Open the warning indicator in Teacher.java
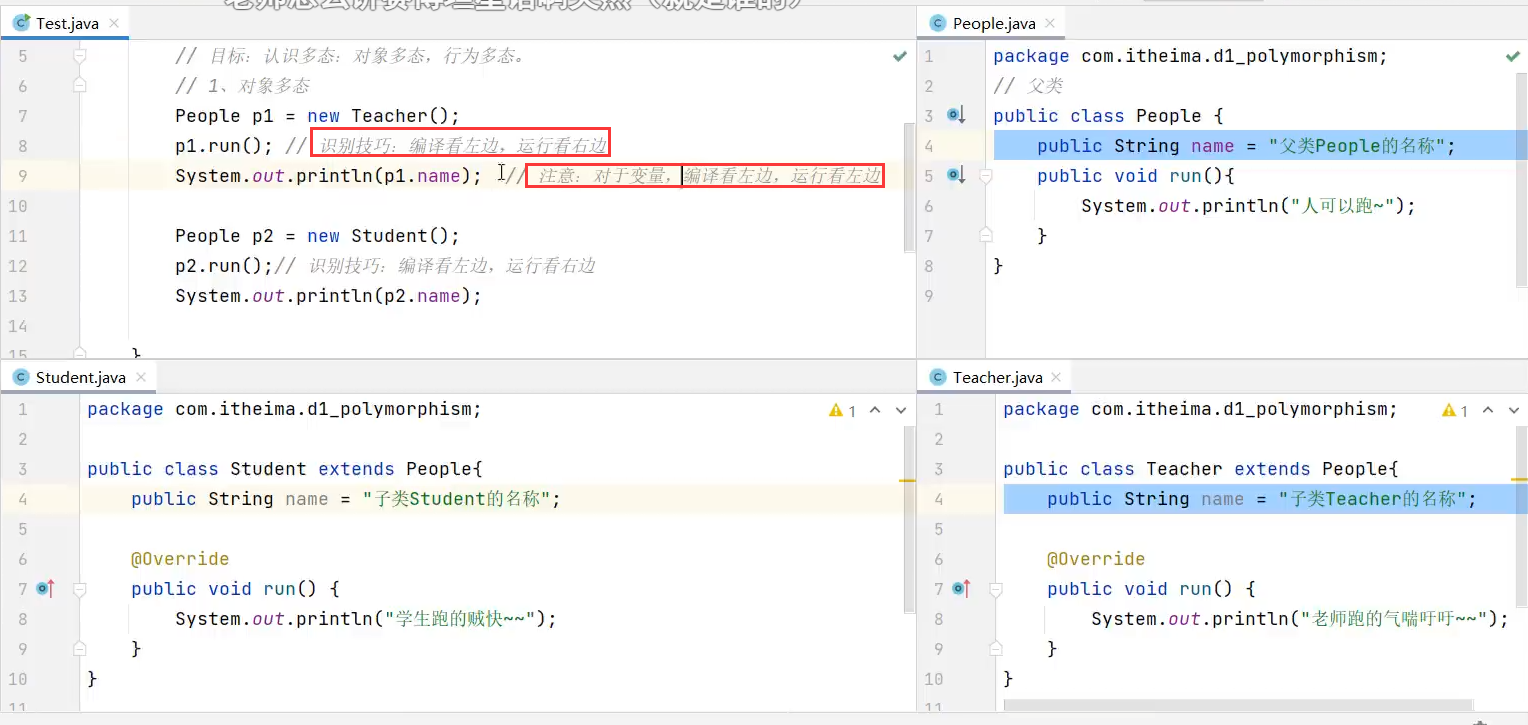This screenshot has height=725, width=1528. pos(1455,410)
